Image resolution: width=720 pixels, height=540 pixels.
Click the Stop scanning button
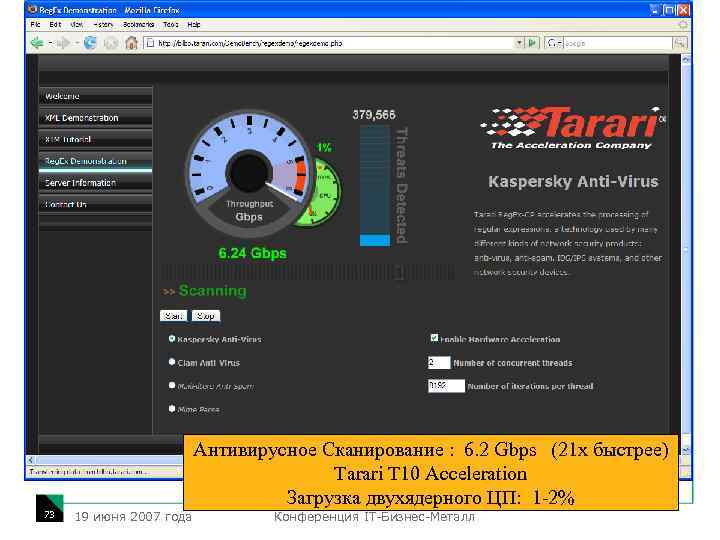[205, 316]
